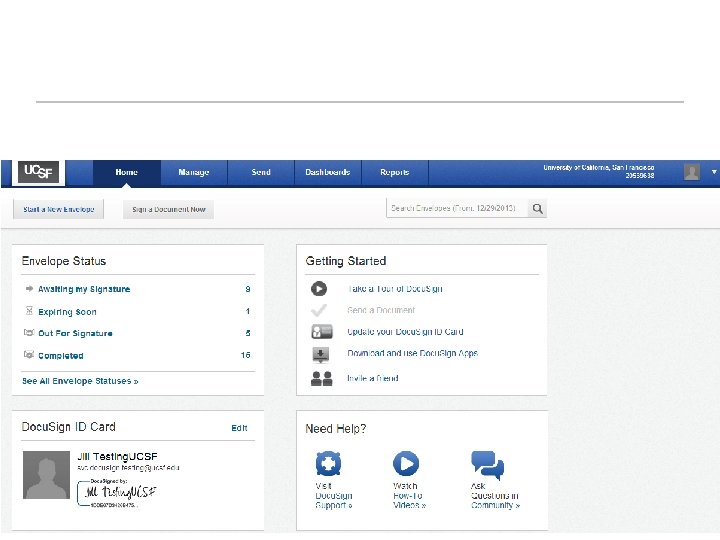This screenshot has height=540, width=720.
Task: Click the Jill TestingUCSF name
Action: [118, 456]
